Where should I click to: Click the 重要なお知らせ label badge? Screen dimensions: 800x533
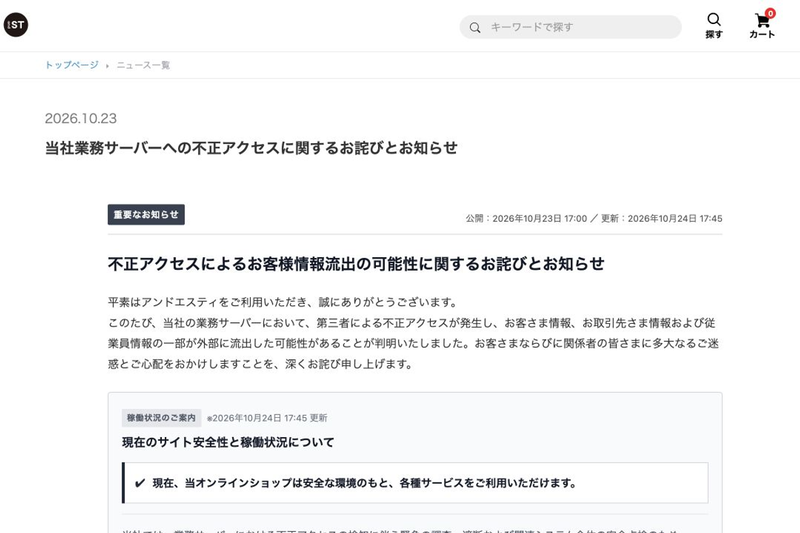coord(146,215)
